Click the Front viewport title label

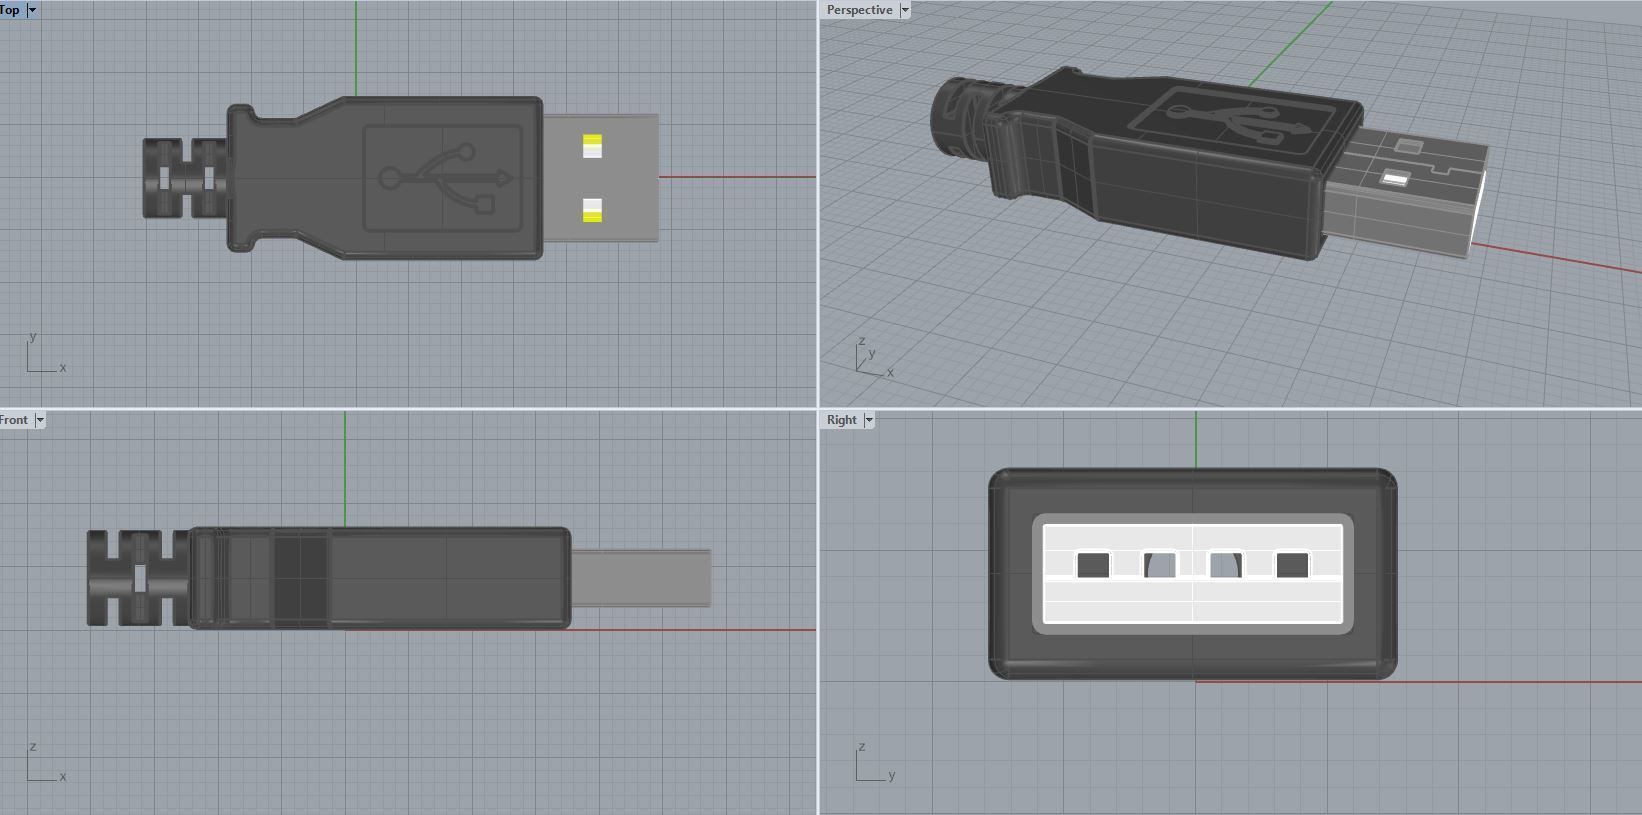click(14, 419)
